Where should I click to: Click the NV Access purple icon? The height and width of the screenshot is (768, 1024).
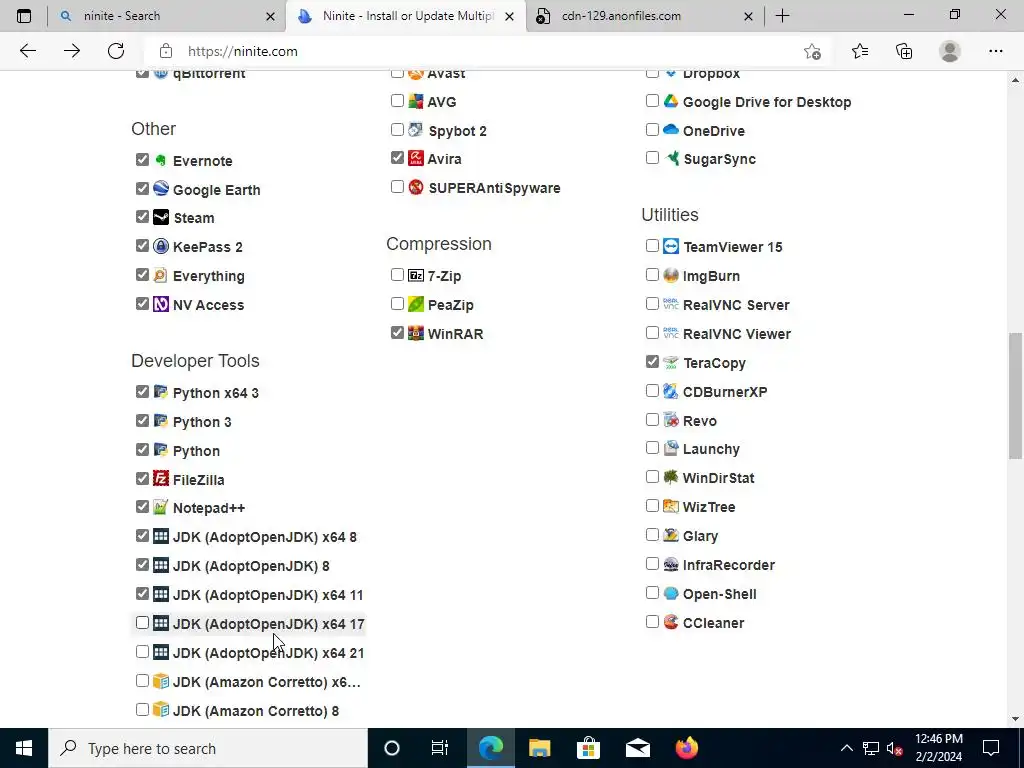161,304
